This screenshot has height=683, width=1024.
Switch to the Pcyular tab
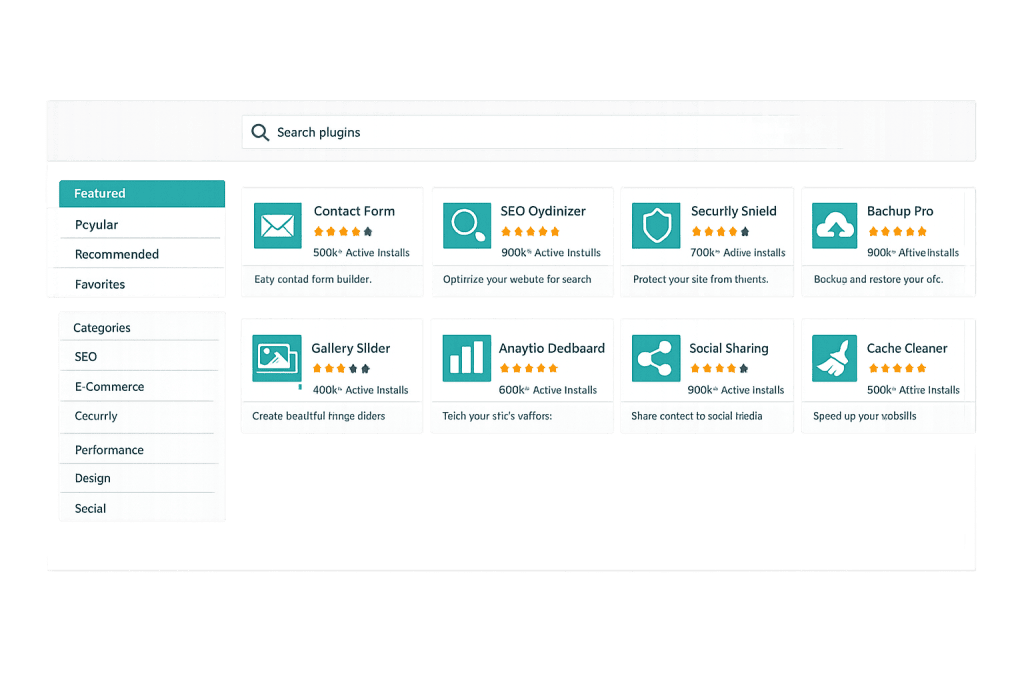tap(142, 224)
